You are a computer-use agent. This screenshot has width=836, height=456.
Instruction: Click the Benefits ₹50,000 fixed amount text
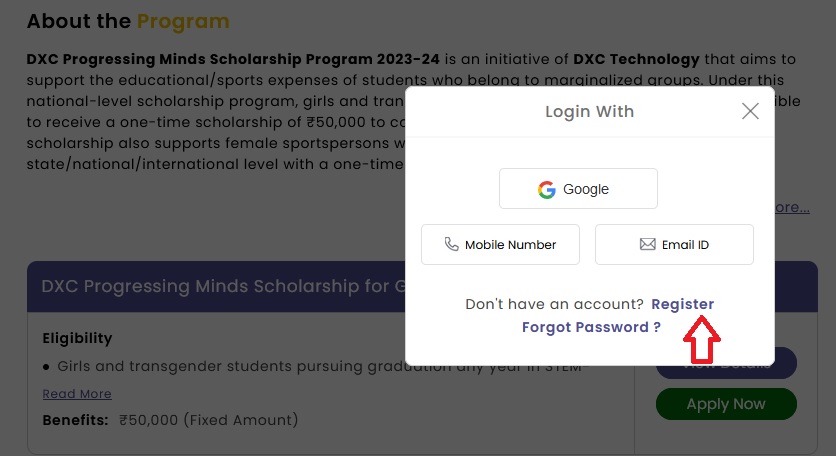coord(170,420)
